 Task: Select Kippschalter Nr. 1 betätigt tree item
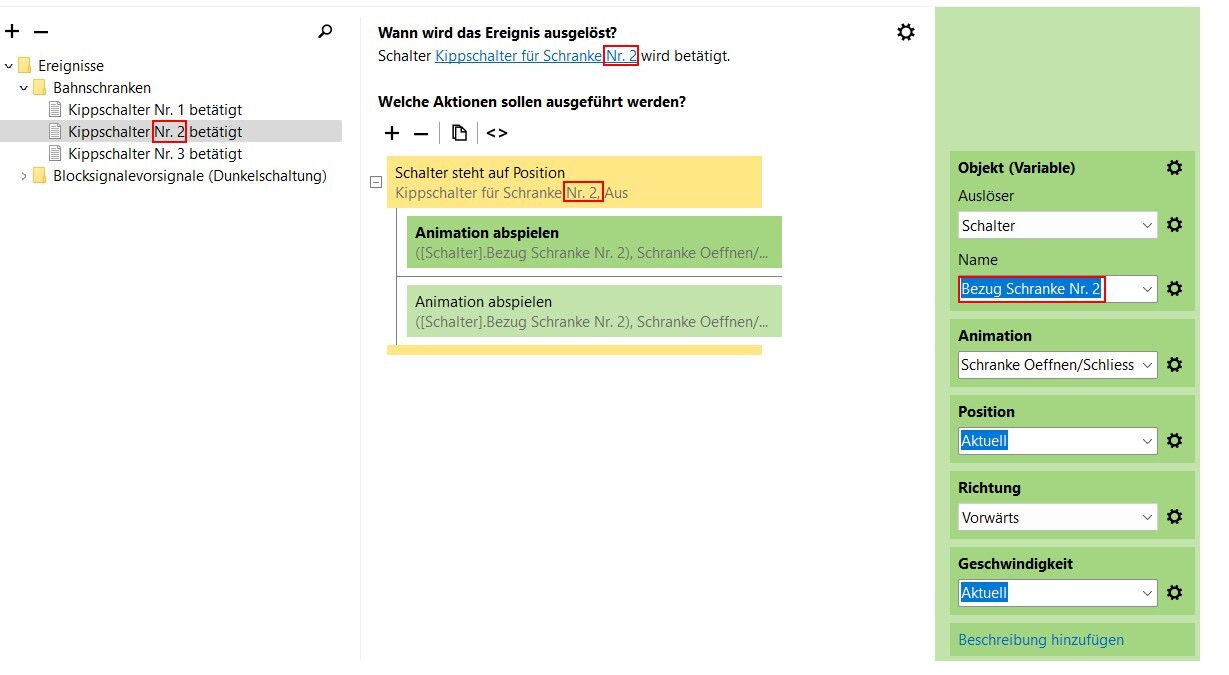155,110
